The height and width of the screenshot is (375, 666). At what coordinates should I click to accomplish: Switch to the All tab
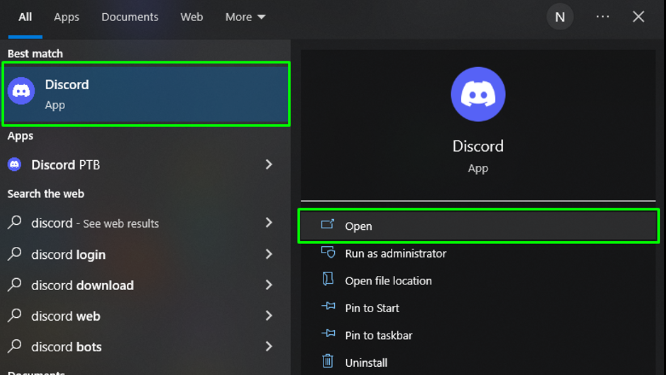point(25,17)
